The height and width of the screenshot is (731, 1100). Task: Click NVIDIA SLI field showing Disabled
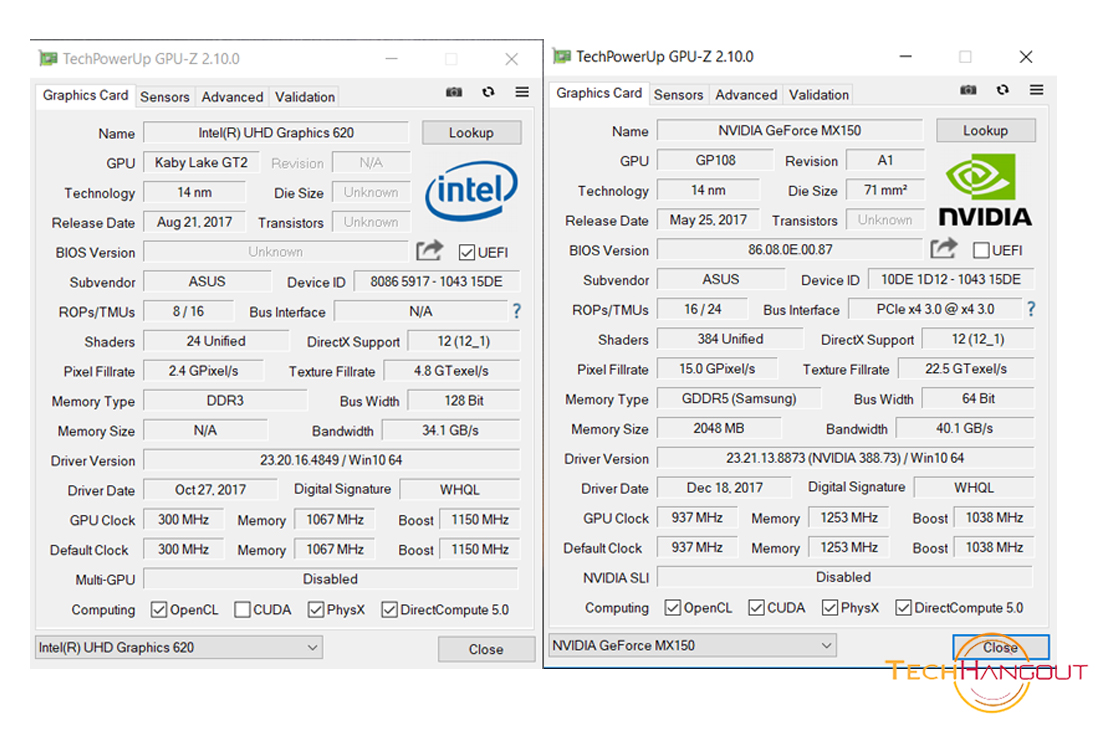(844, 577)
